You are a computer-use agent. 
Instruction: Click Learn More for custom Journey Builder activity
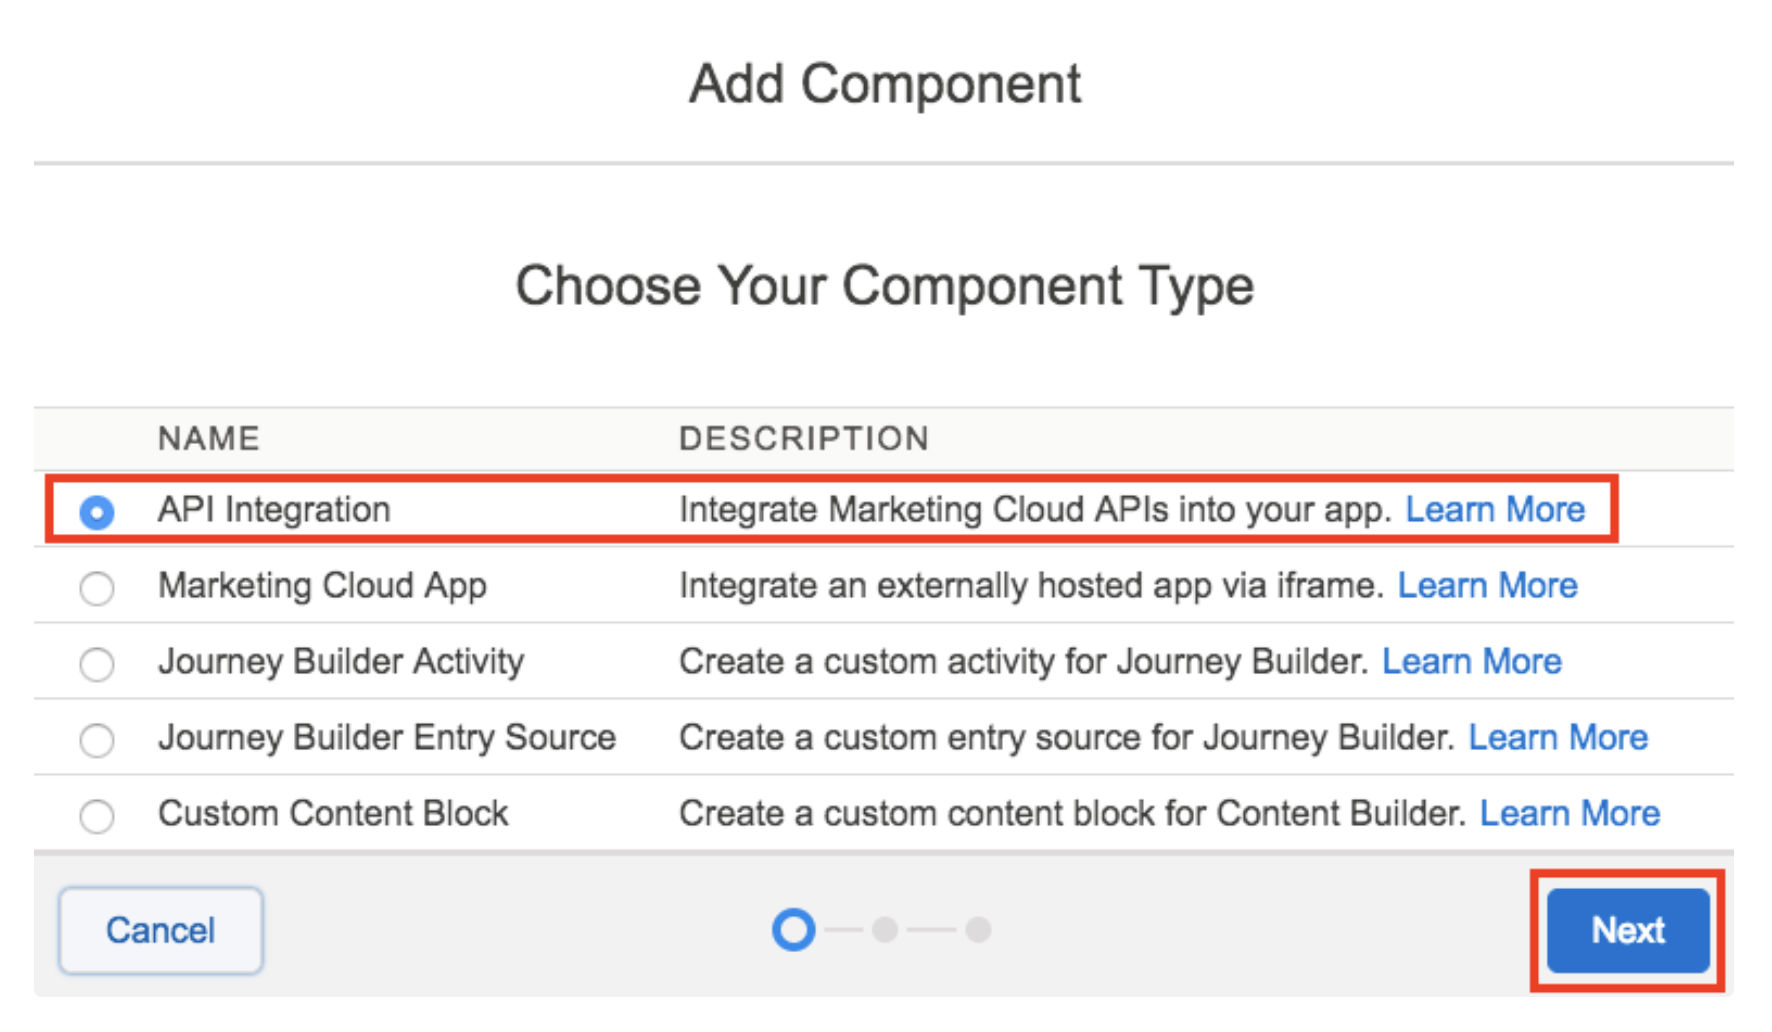coord(1471,662)
